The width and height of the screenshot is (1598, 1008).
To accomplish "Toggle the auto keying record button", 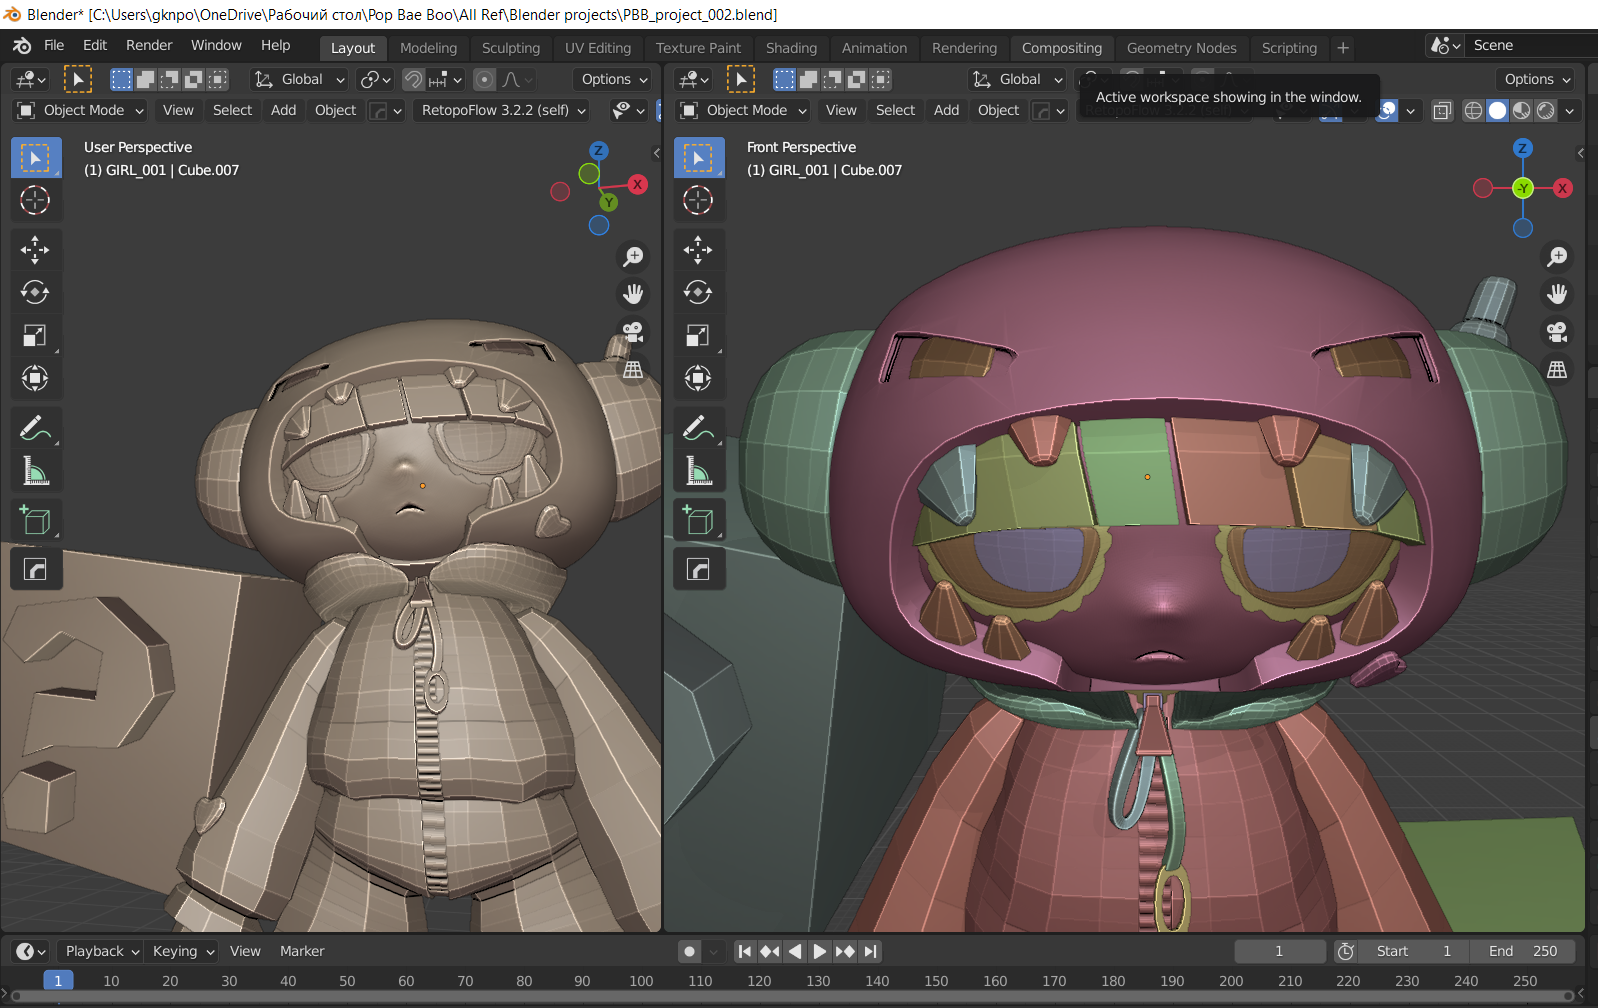I will (689, 951).
